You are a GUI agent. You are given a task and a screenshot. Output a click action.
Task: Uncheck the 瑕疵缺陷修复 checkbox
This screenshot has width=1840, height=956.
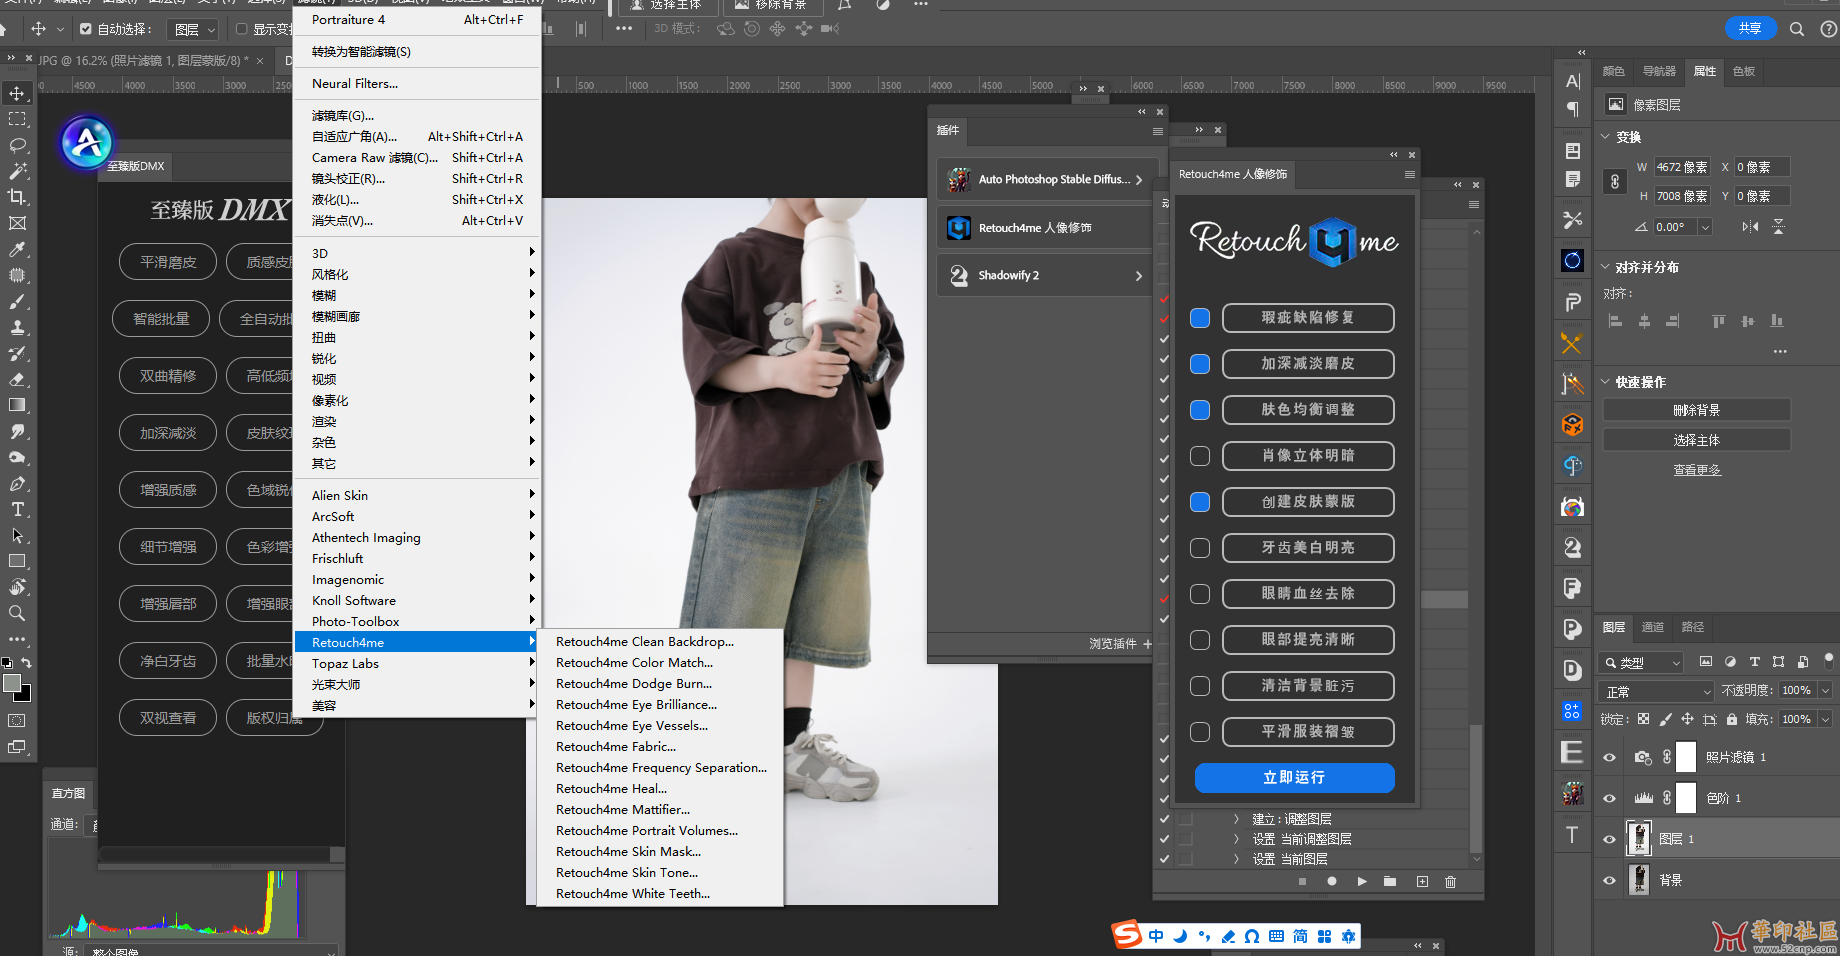tap(1200, 318)
